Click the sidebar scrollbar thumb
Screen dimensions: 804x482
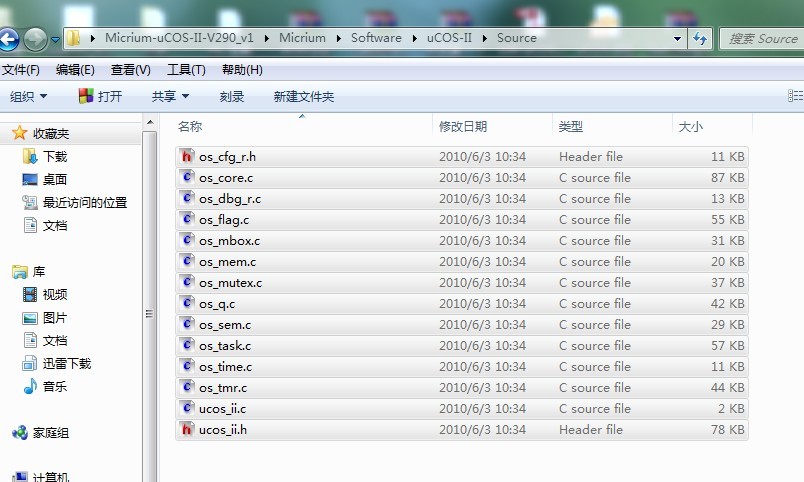click(x=150, y=308)
